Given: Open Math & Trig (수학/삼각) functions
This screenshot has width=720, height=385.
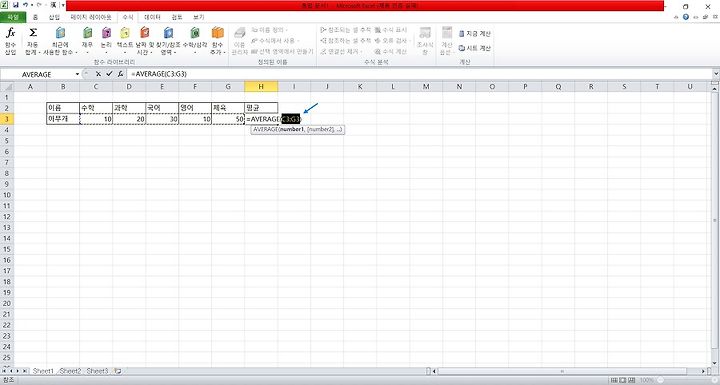Looking at the screenshot, I should point(195,41).
